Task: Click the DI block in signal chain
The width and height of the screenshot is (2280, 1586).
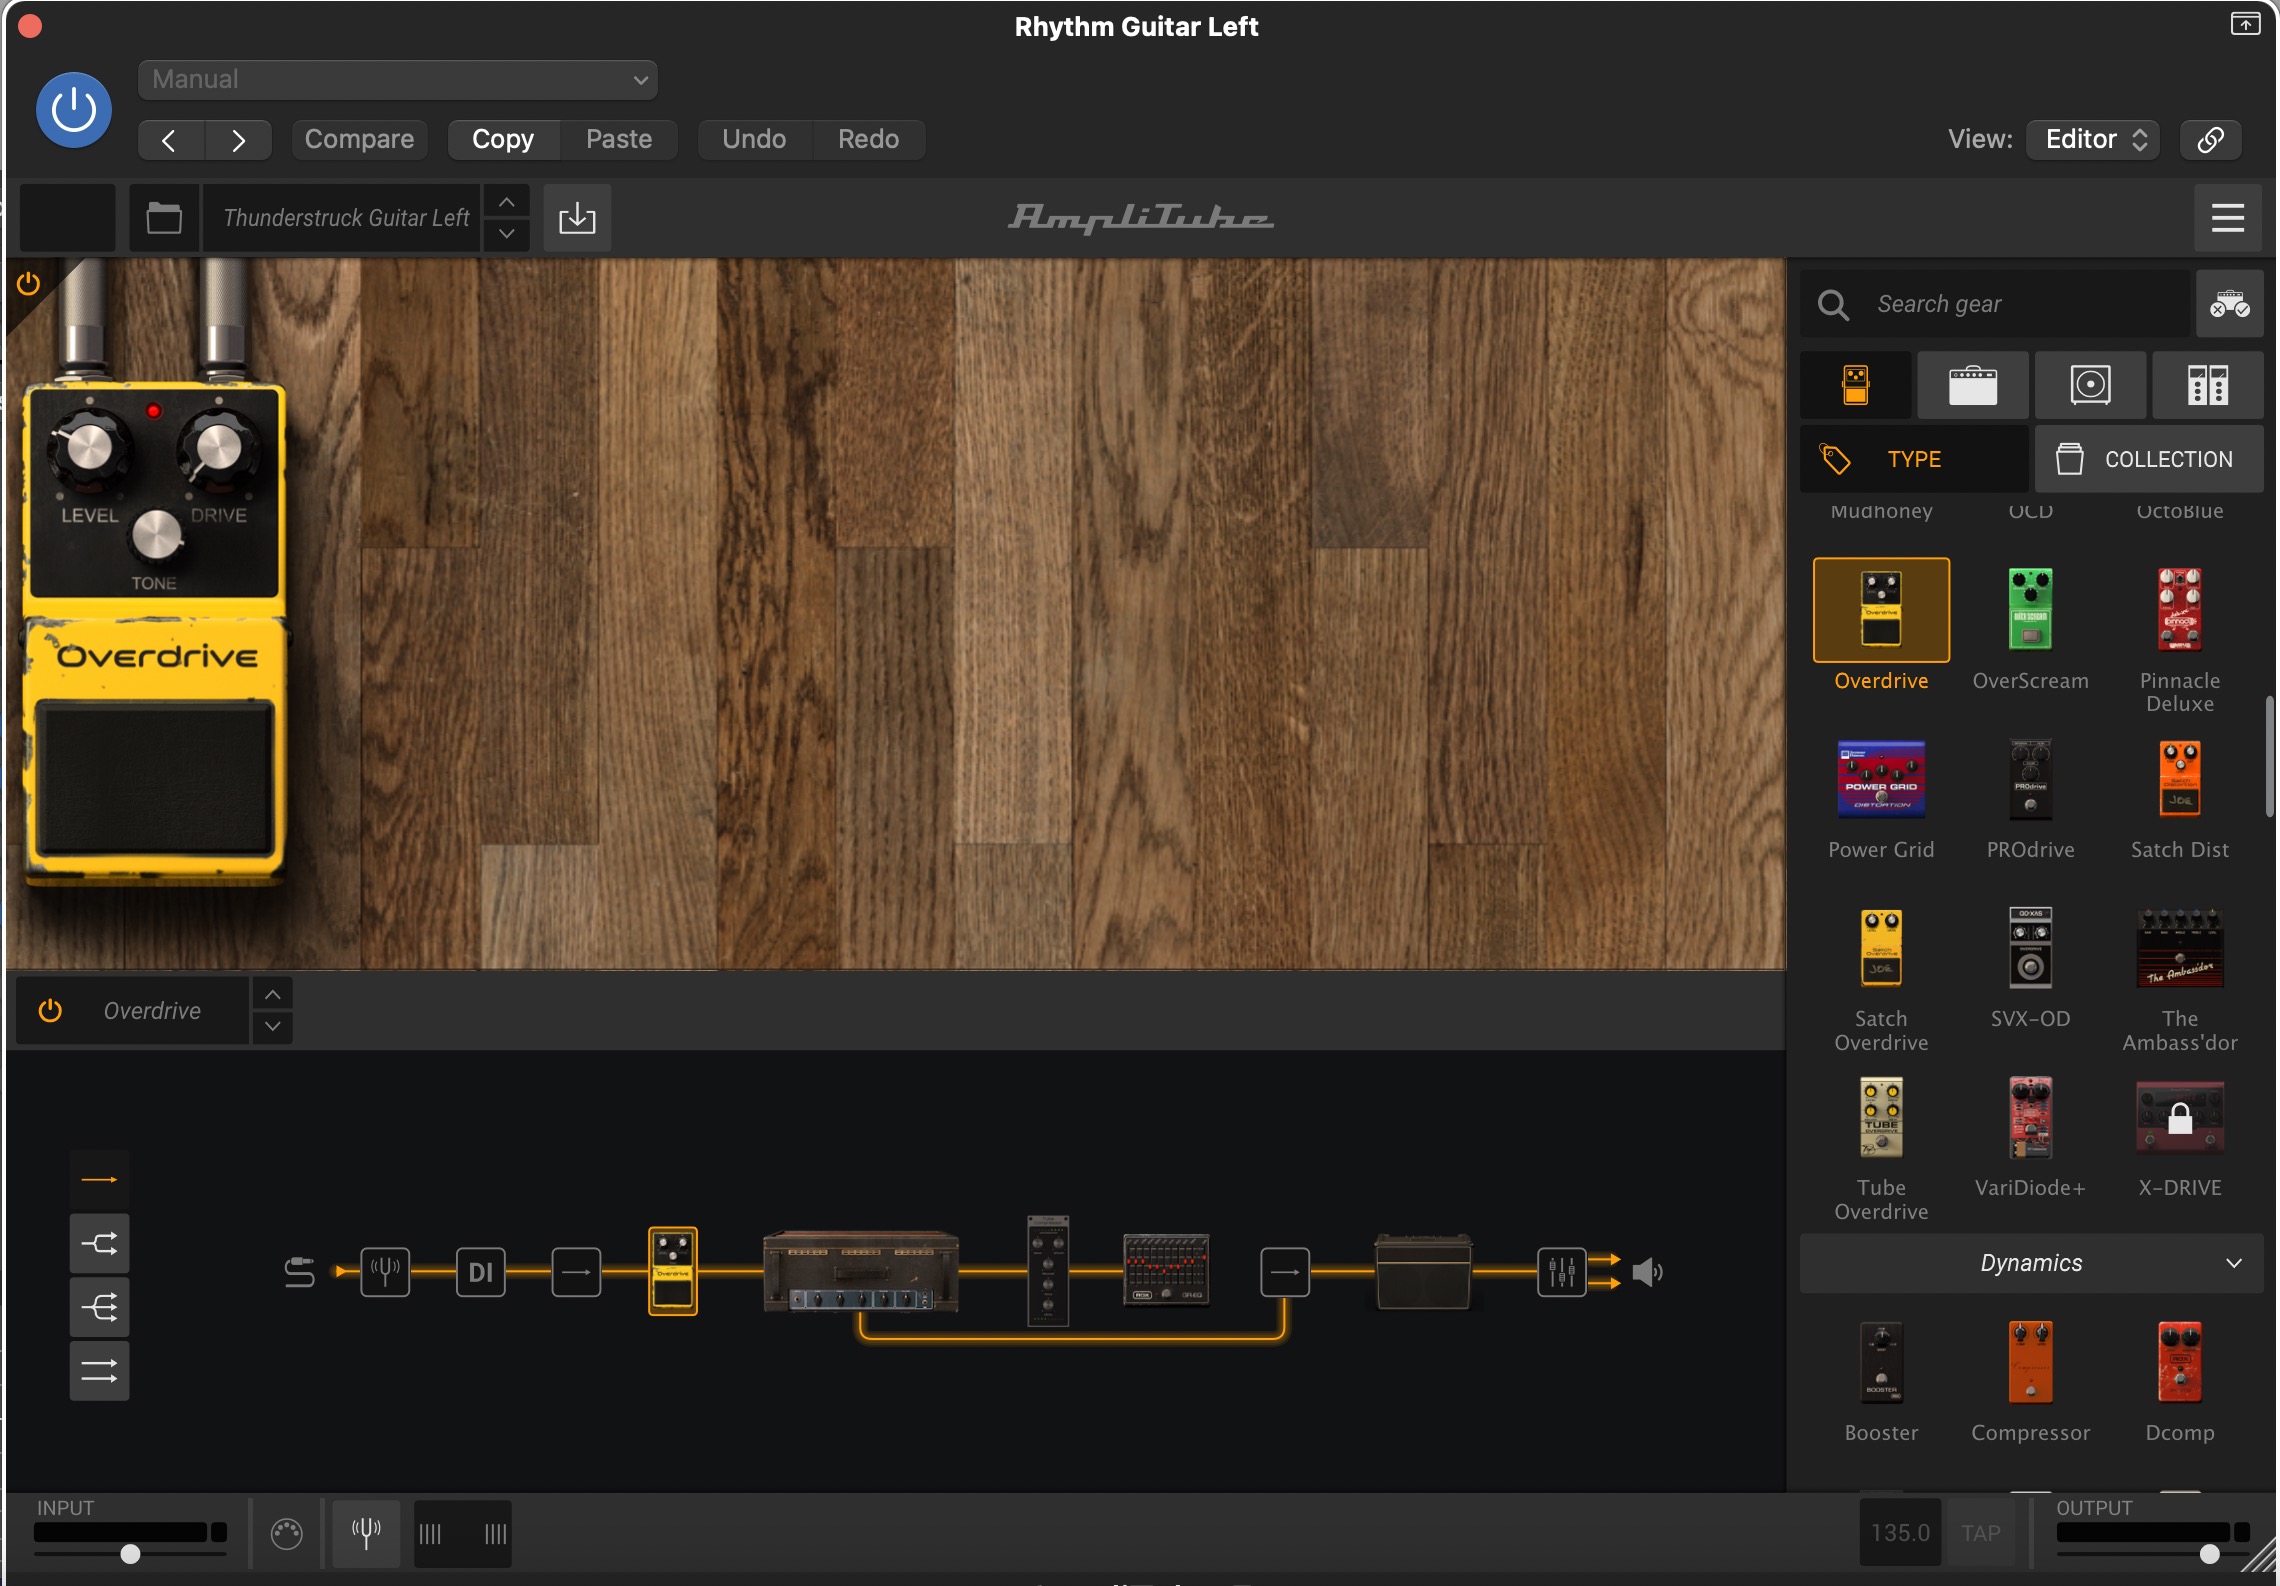Action: coord(481,1272)
